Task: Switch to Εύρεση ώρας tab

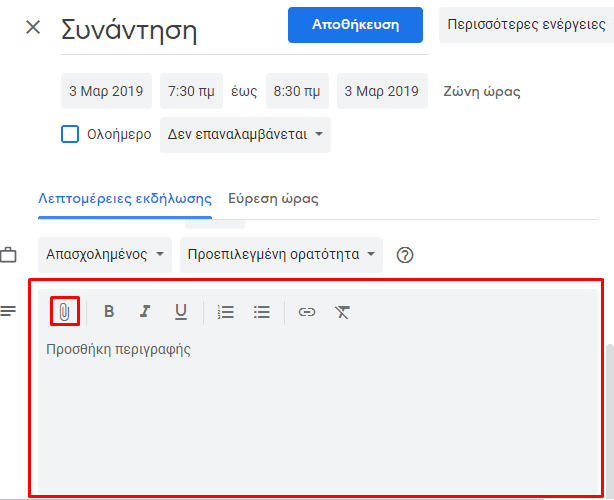Action: click(273, 199)
